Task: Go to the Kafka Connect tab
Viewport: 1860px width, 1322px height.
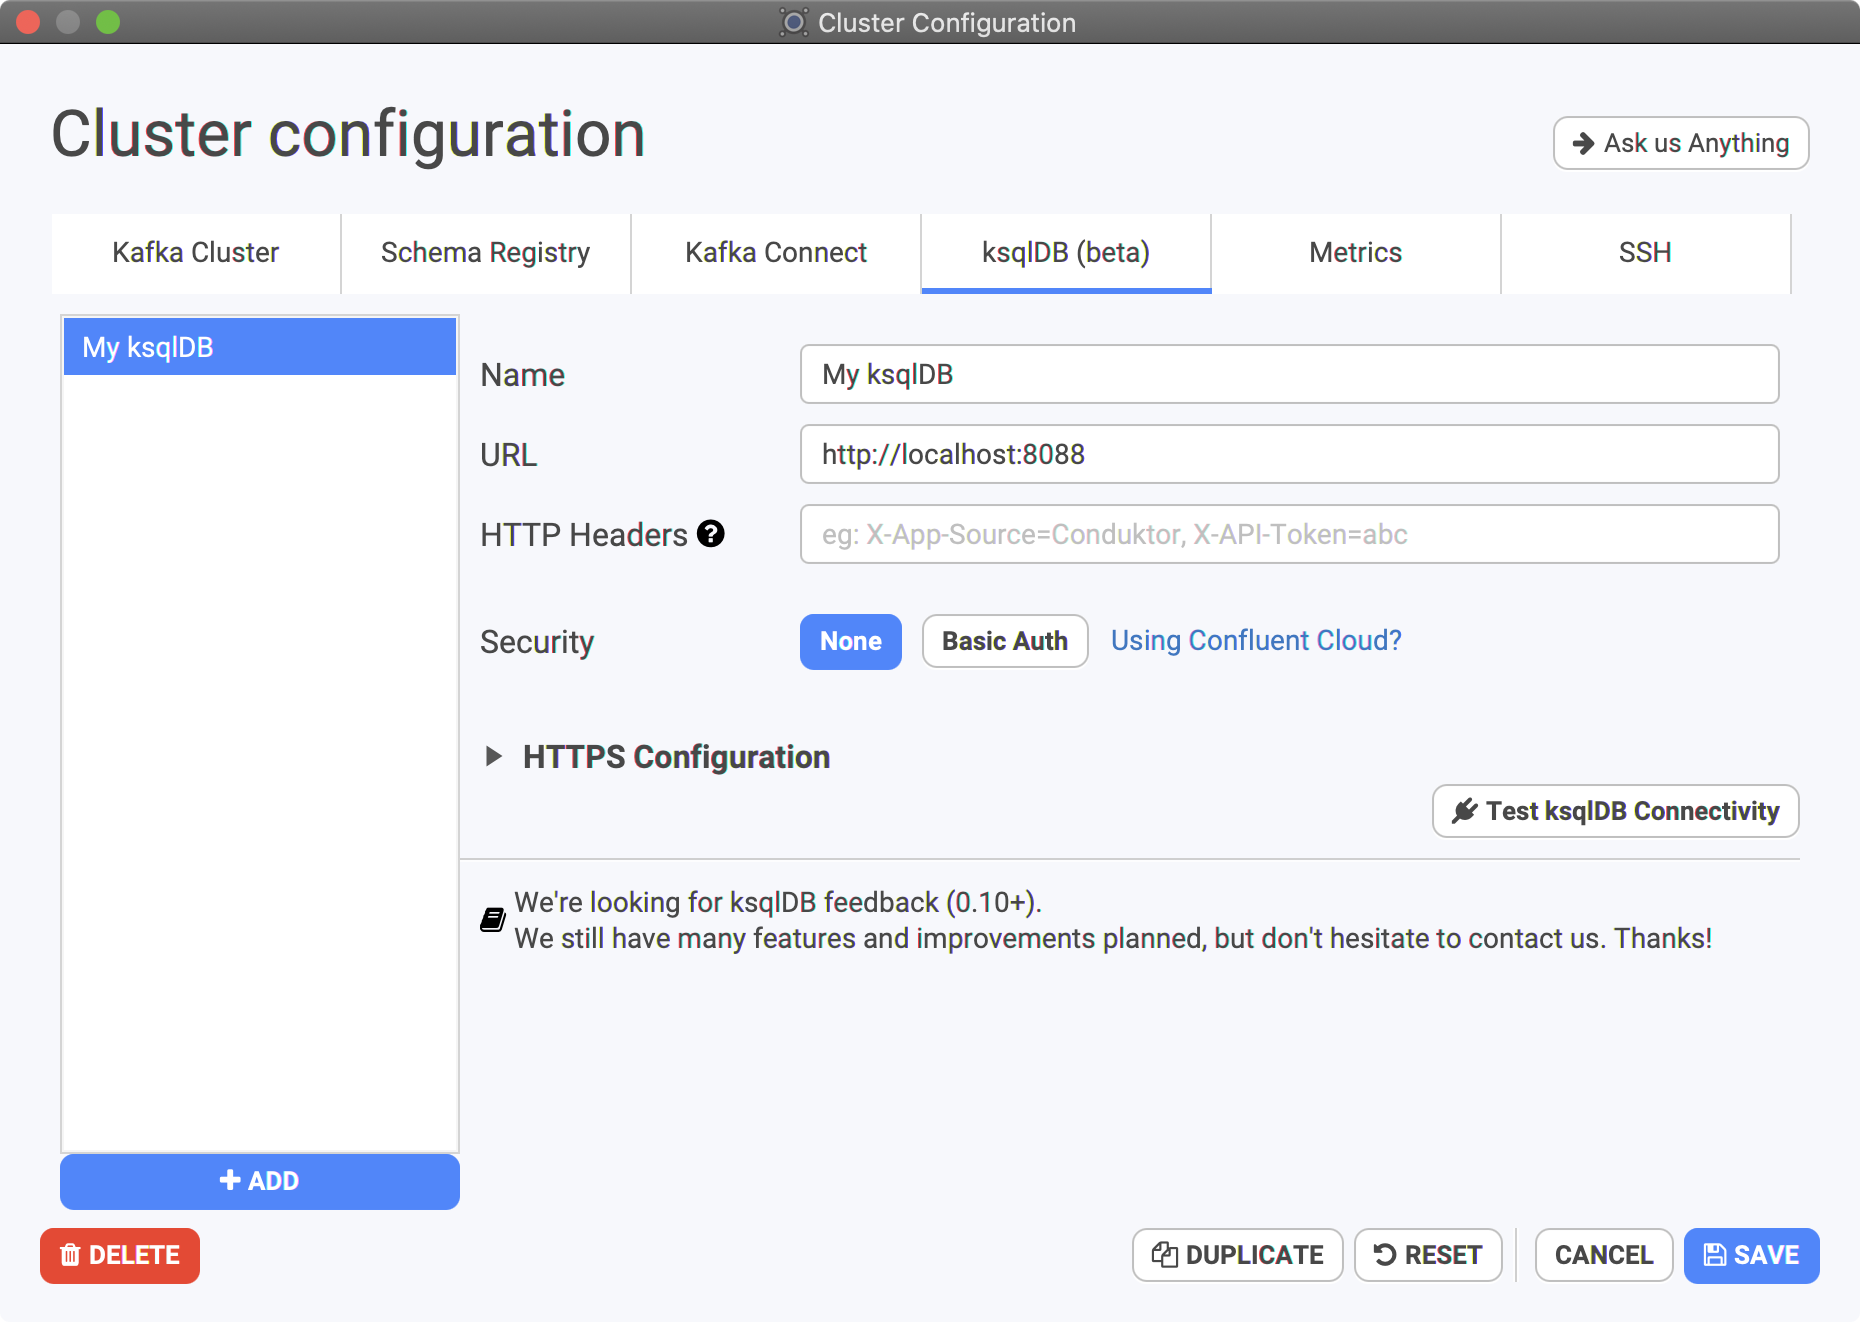Action: 776,253
